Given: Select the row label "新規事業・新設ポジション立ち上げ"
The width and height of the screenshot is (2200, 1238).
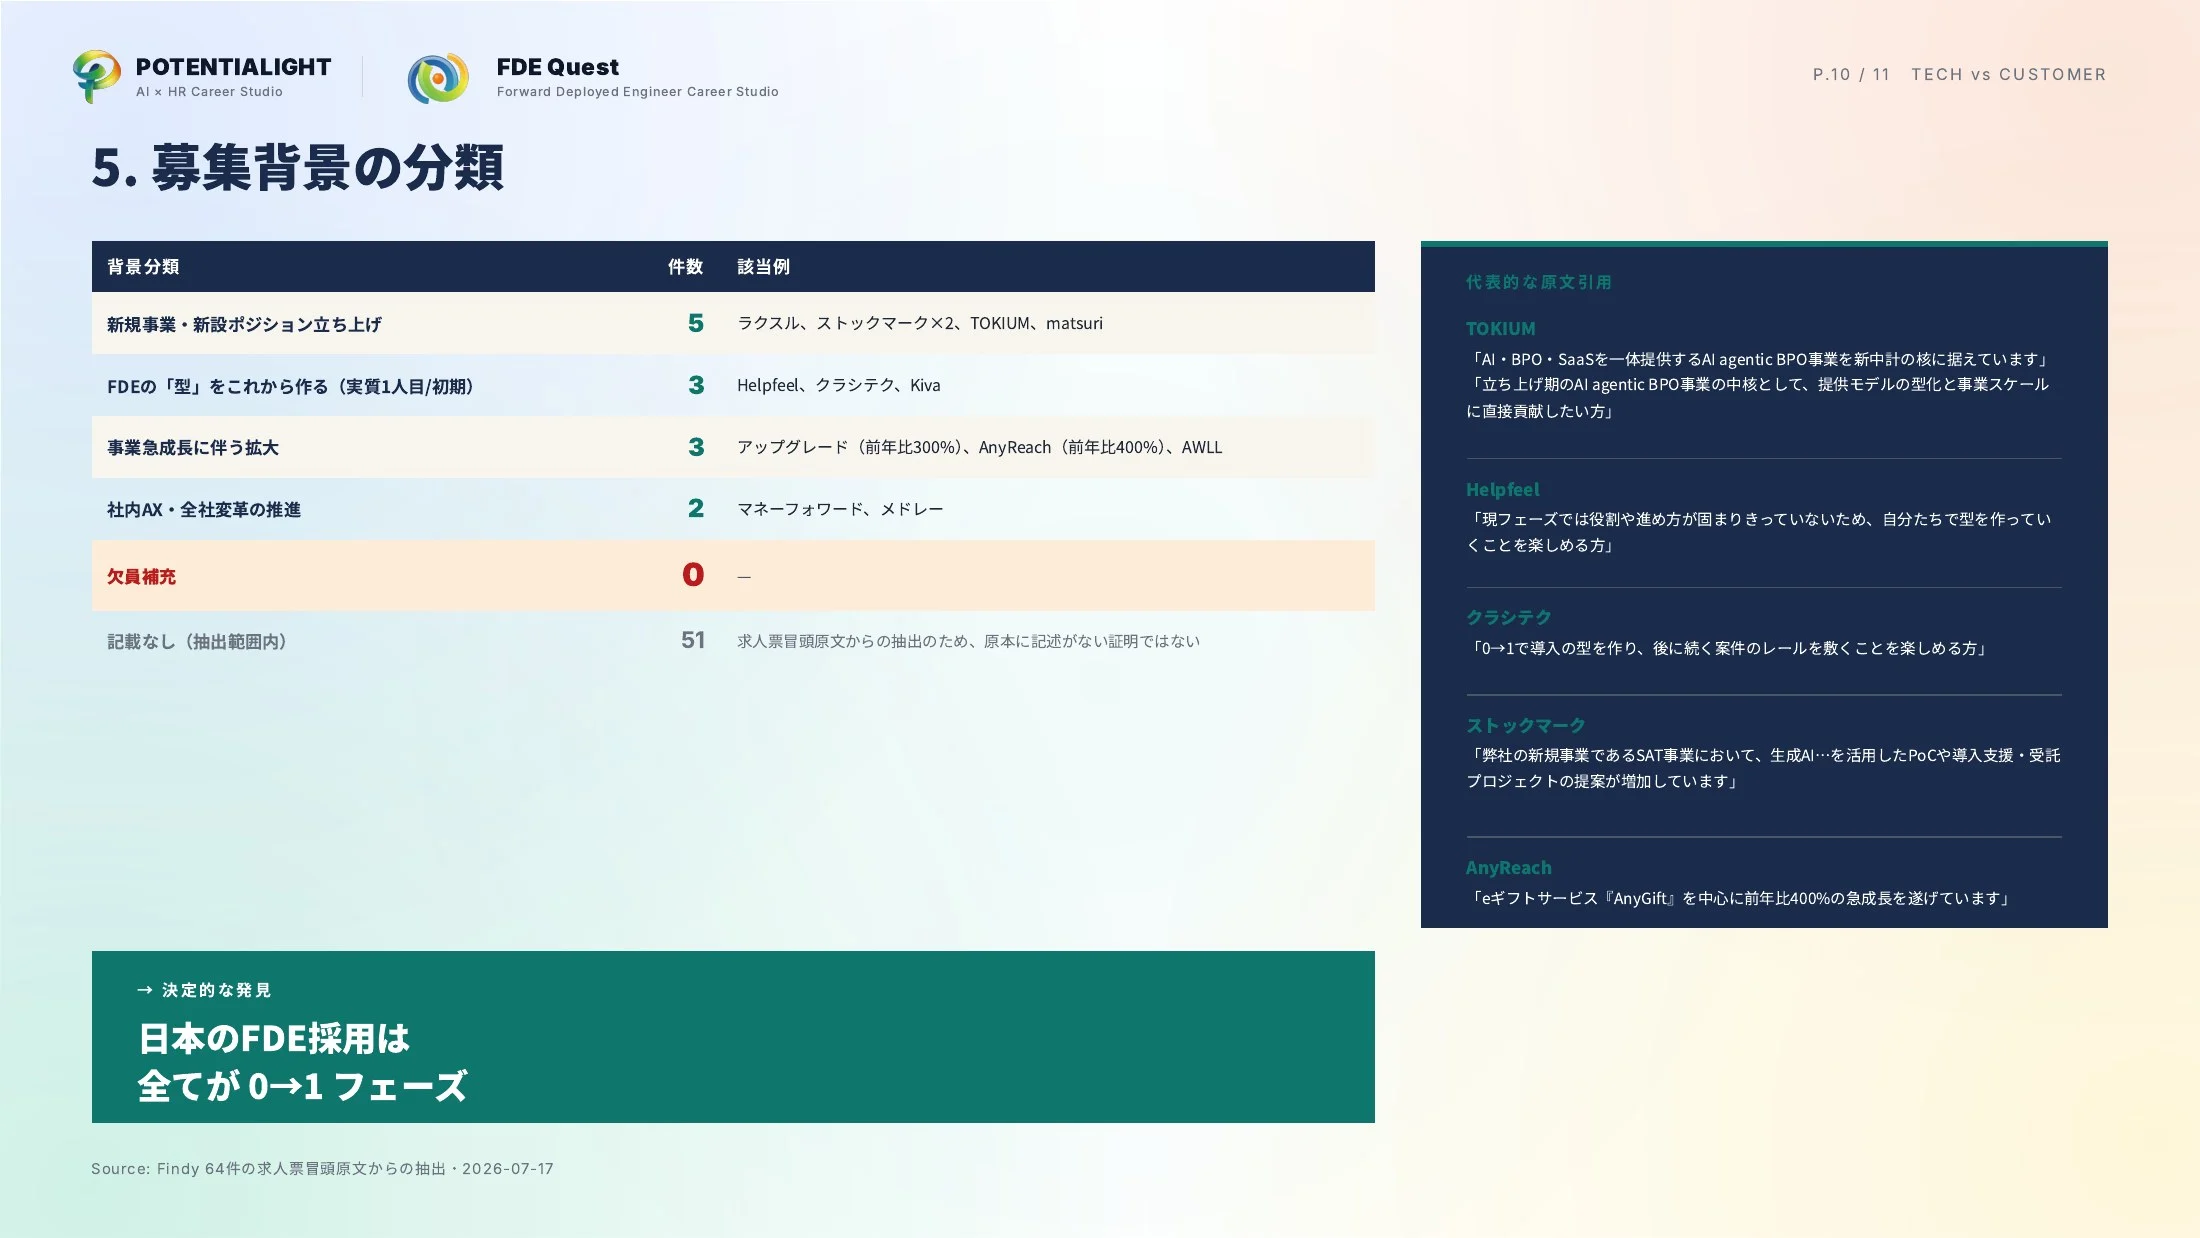Looking at the screenshot, I should click(244, 324).
